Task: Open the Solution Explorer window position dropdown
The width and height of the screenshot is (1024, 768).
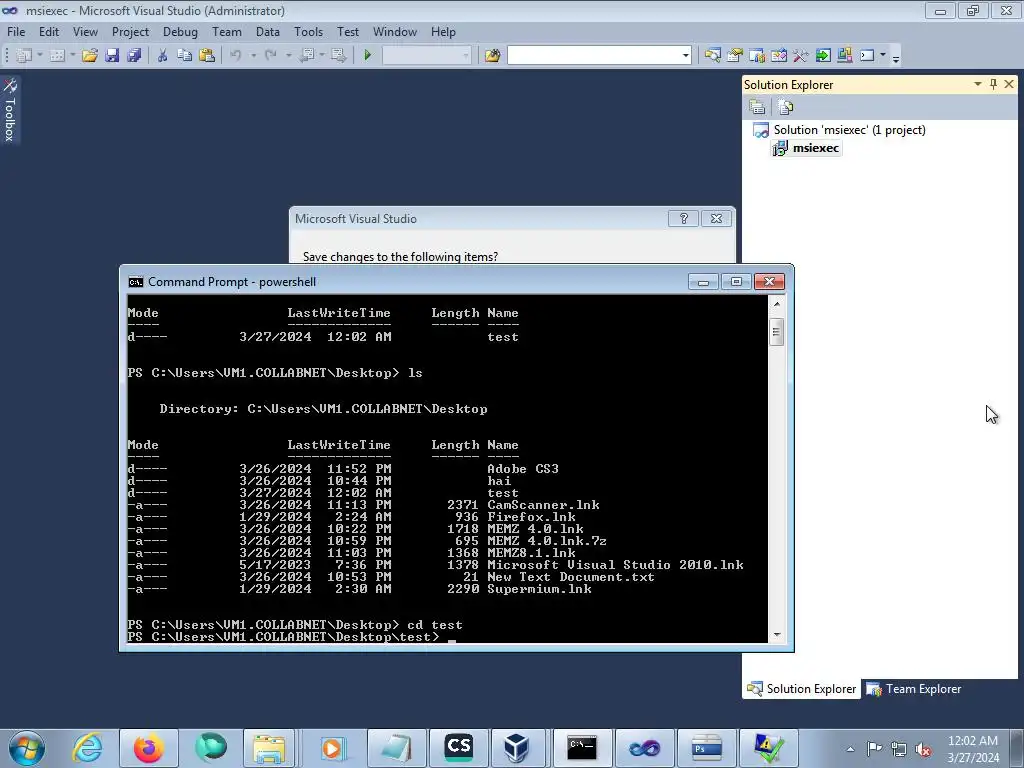Action: pyautogui.click(x=978, y=84)
